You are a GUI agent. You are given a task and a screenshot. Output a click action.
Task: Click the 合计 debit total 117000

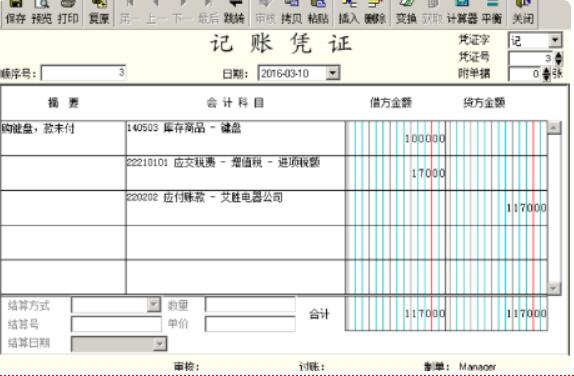pos(425,313)
